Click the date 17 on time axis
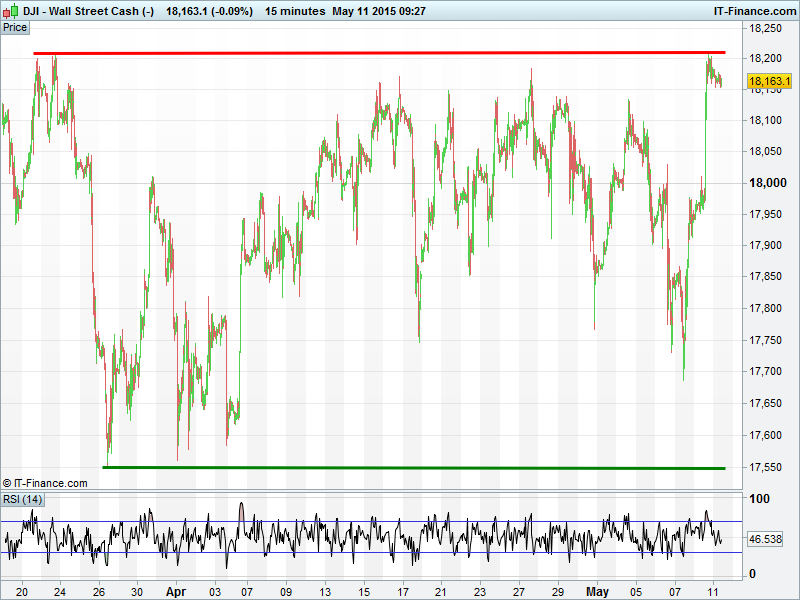The image size is (800, 600). tap(403, 592)
